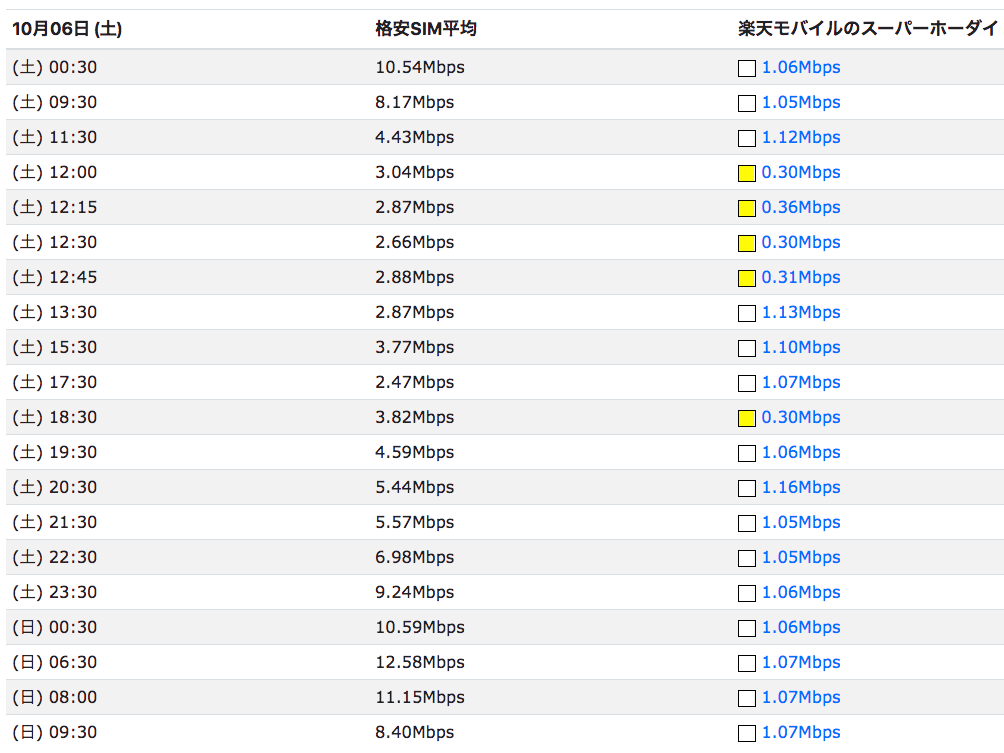Viewport: 1004px width, 753px height.
Task: Click the white box in Sunday 06:30 row
Action: pos(747,663)
